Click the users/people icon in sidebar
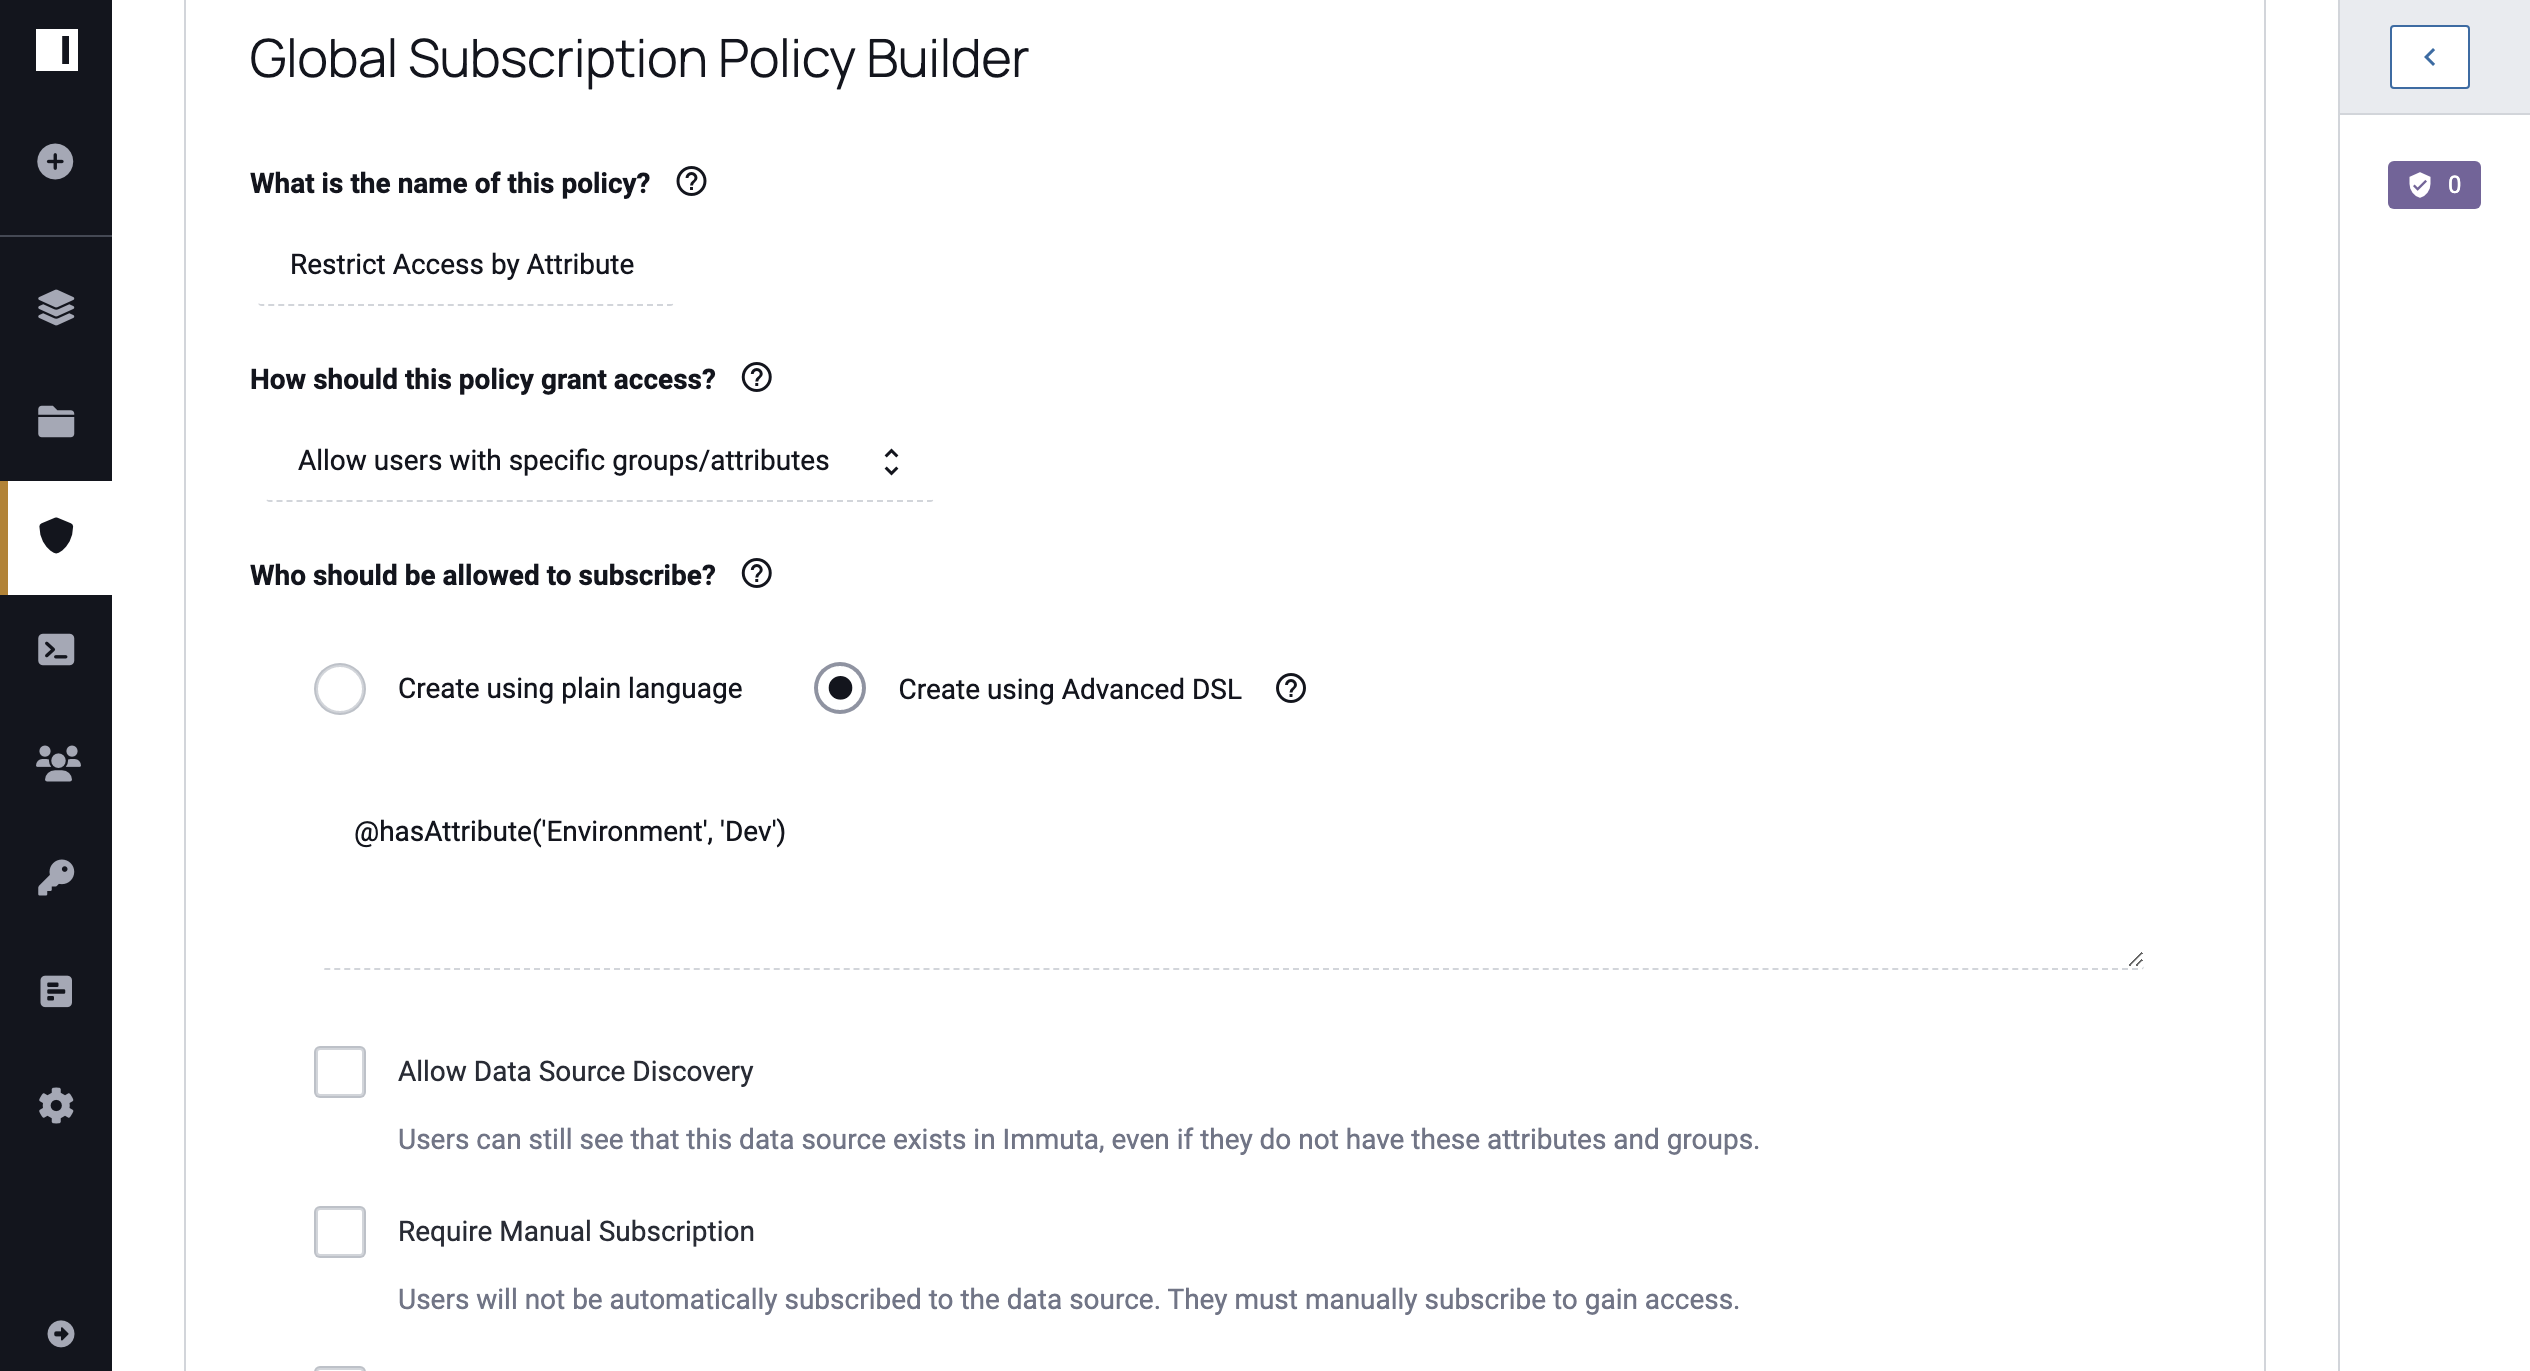This screenshot has width=2530, height=1371. click(56, 763)
